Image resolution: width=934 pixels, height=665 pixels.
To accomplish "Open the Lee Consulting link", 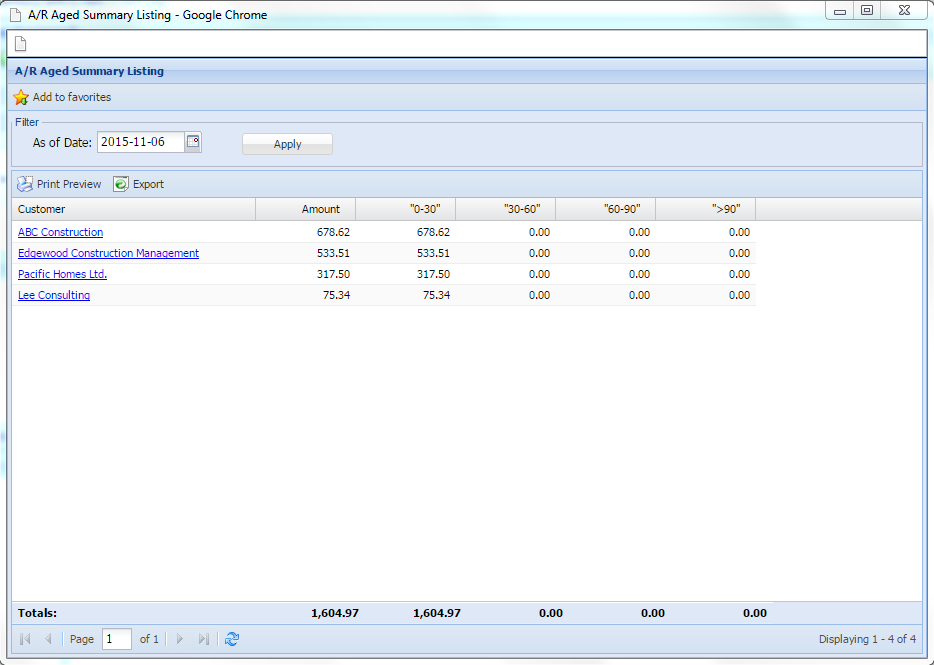I will (x=54, y=295).
